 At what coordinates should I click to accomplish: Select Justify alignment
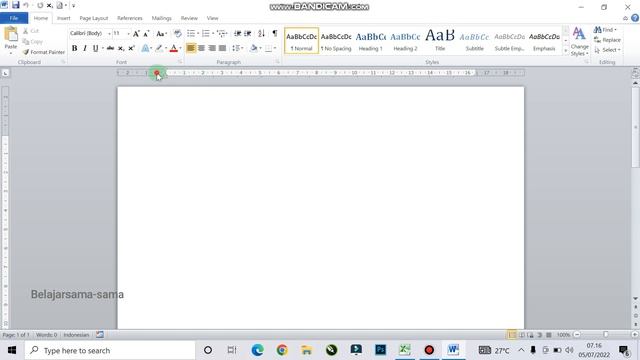[222, 48]
